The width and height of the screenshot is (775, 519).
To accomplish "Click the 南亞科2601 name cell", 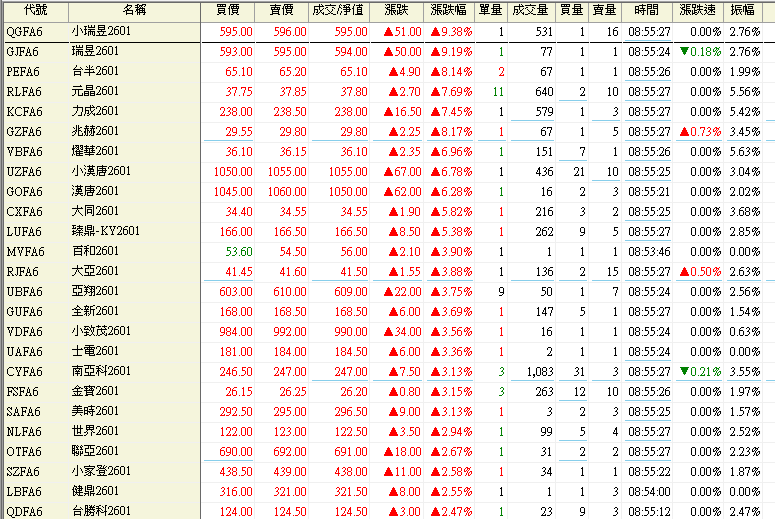I will click(x=103, y=371).
